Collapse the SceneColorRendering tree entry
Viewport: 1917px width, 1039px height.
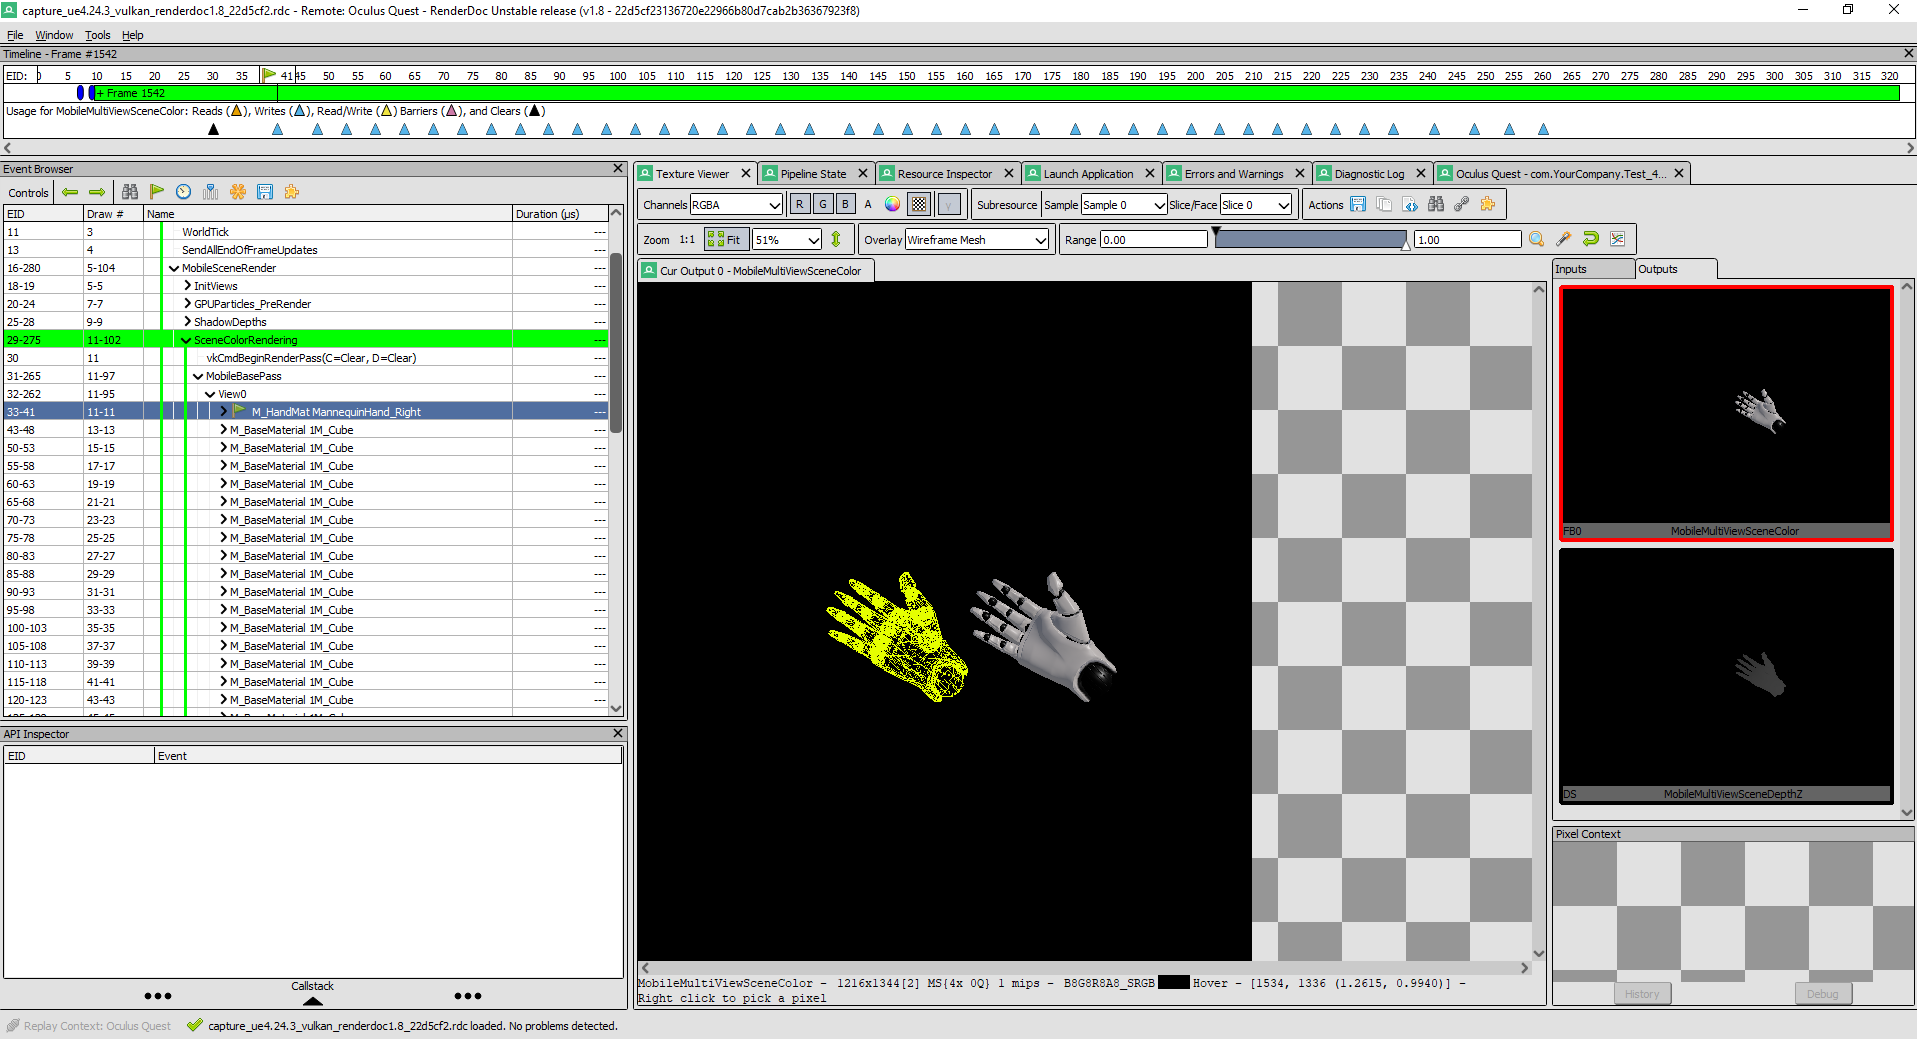click(185, 340)
